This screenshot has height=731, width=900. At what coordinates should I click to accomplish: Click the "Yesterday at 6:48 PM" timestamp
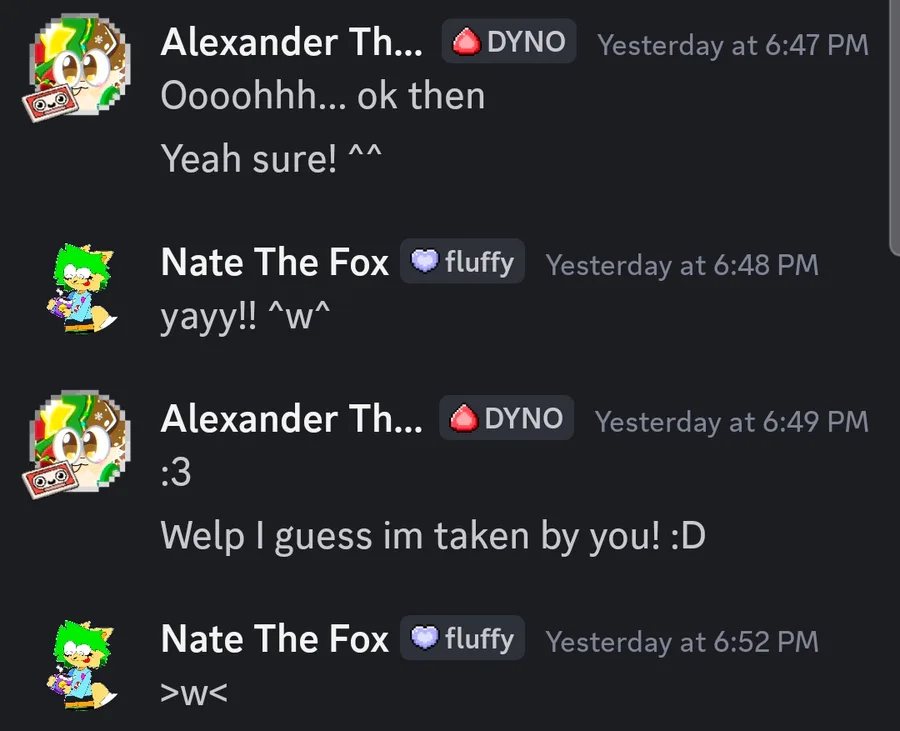pos(681,265)
